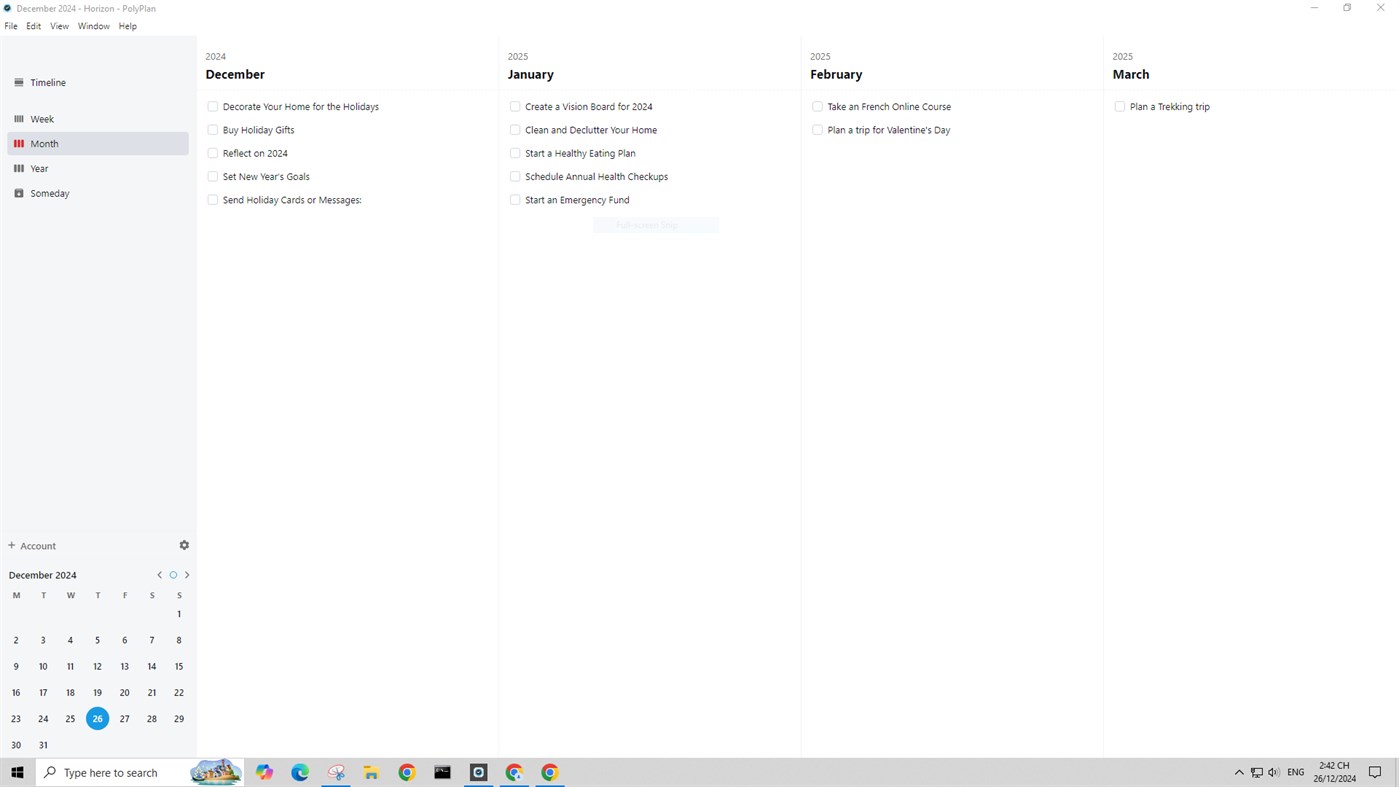Switch to Week view in sidebar
This screenshot has width=1399, height=787.
[98, 119]
